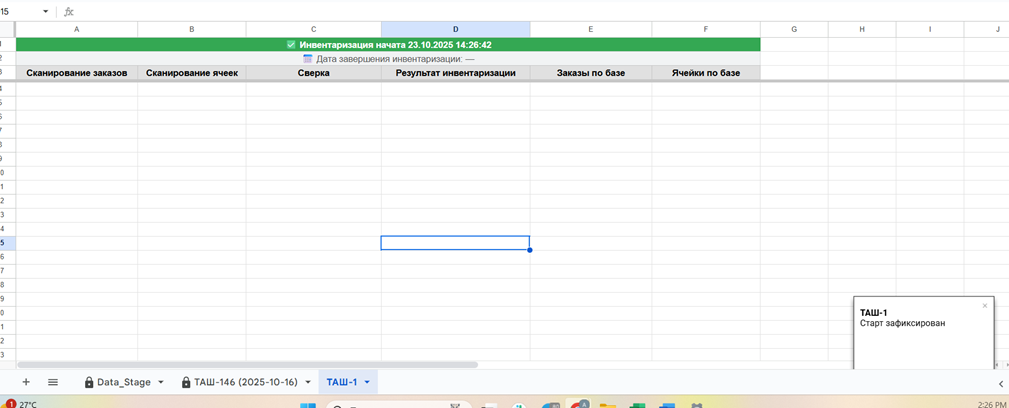
Task: Click the 'Ячейки по базе' header cell
Action: tap(706, 73)
